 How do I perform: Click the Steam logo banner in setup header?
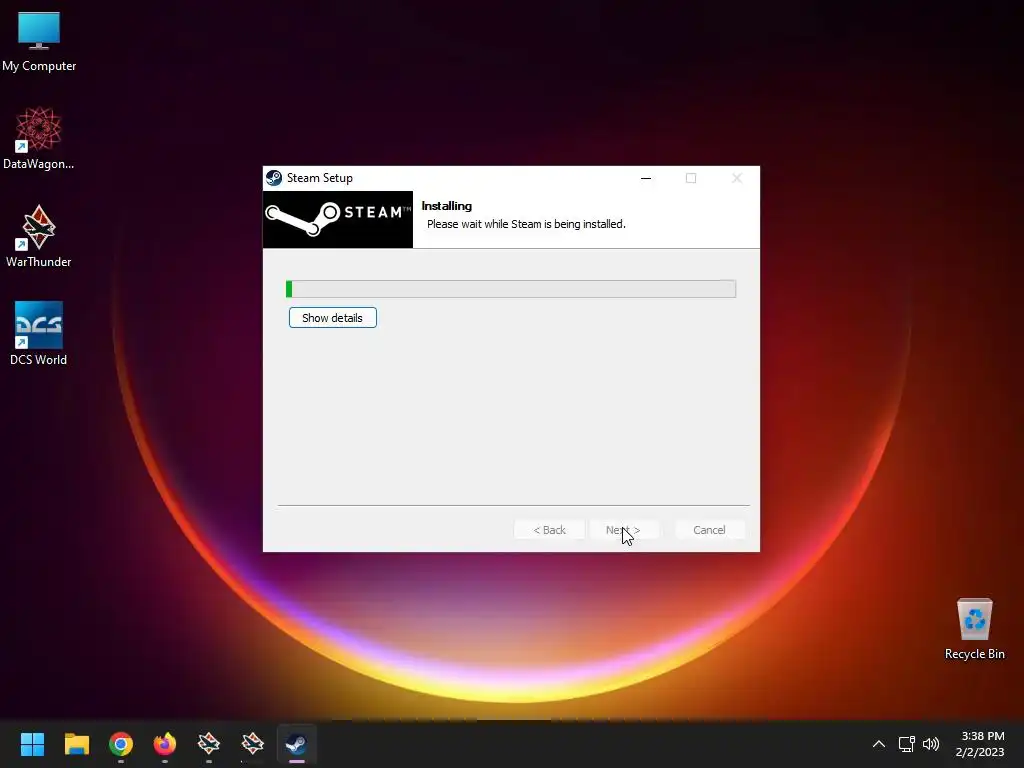pyautogui.click(x=338, y=219)
